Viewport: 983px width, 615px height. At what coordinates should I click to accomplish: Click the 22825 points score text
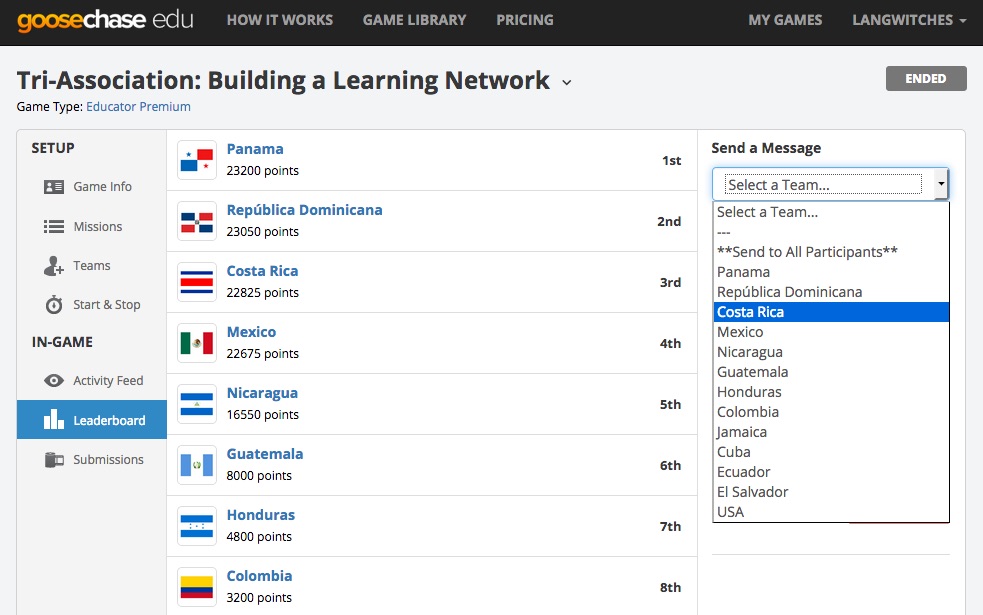click(x=263, y=293)
